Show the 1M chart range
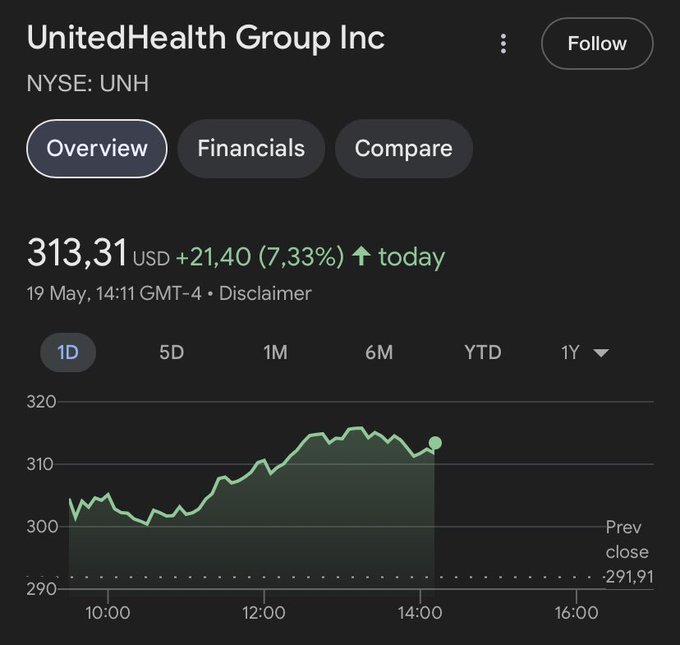 point(275,352)
